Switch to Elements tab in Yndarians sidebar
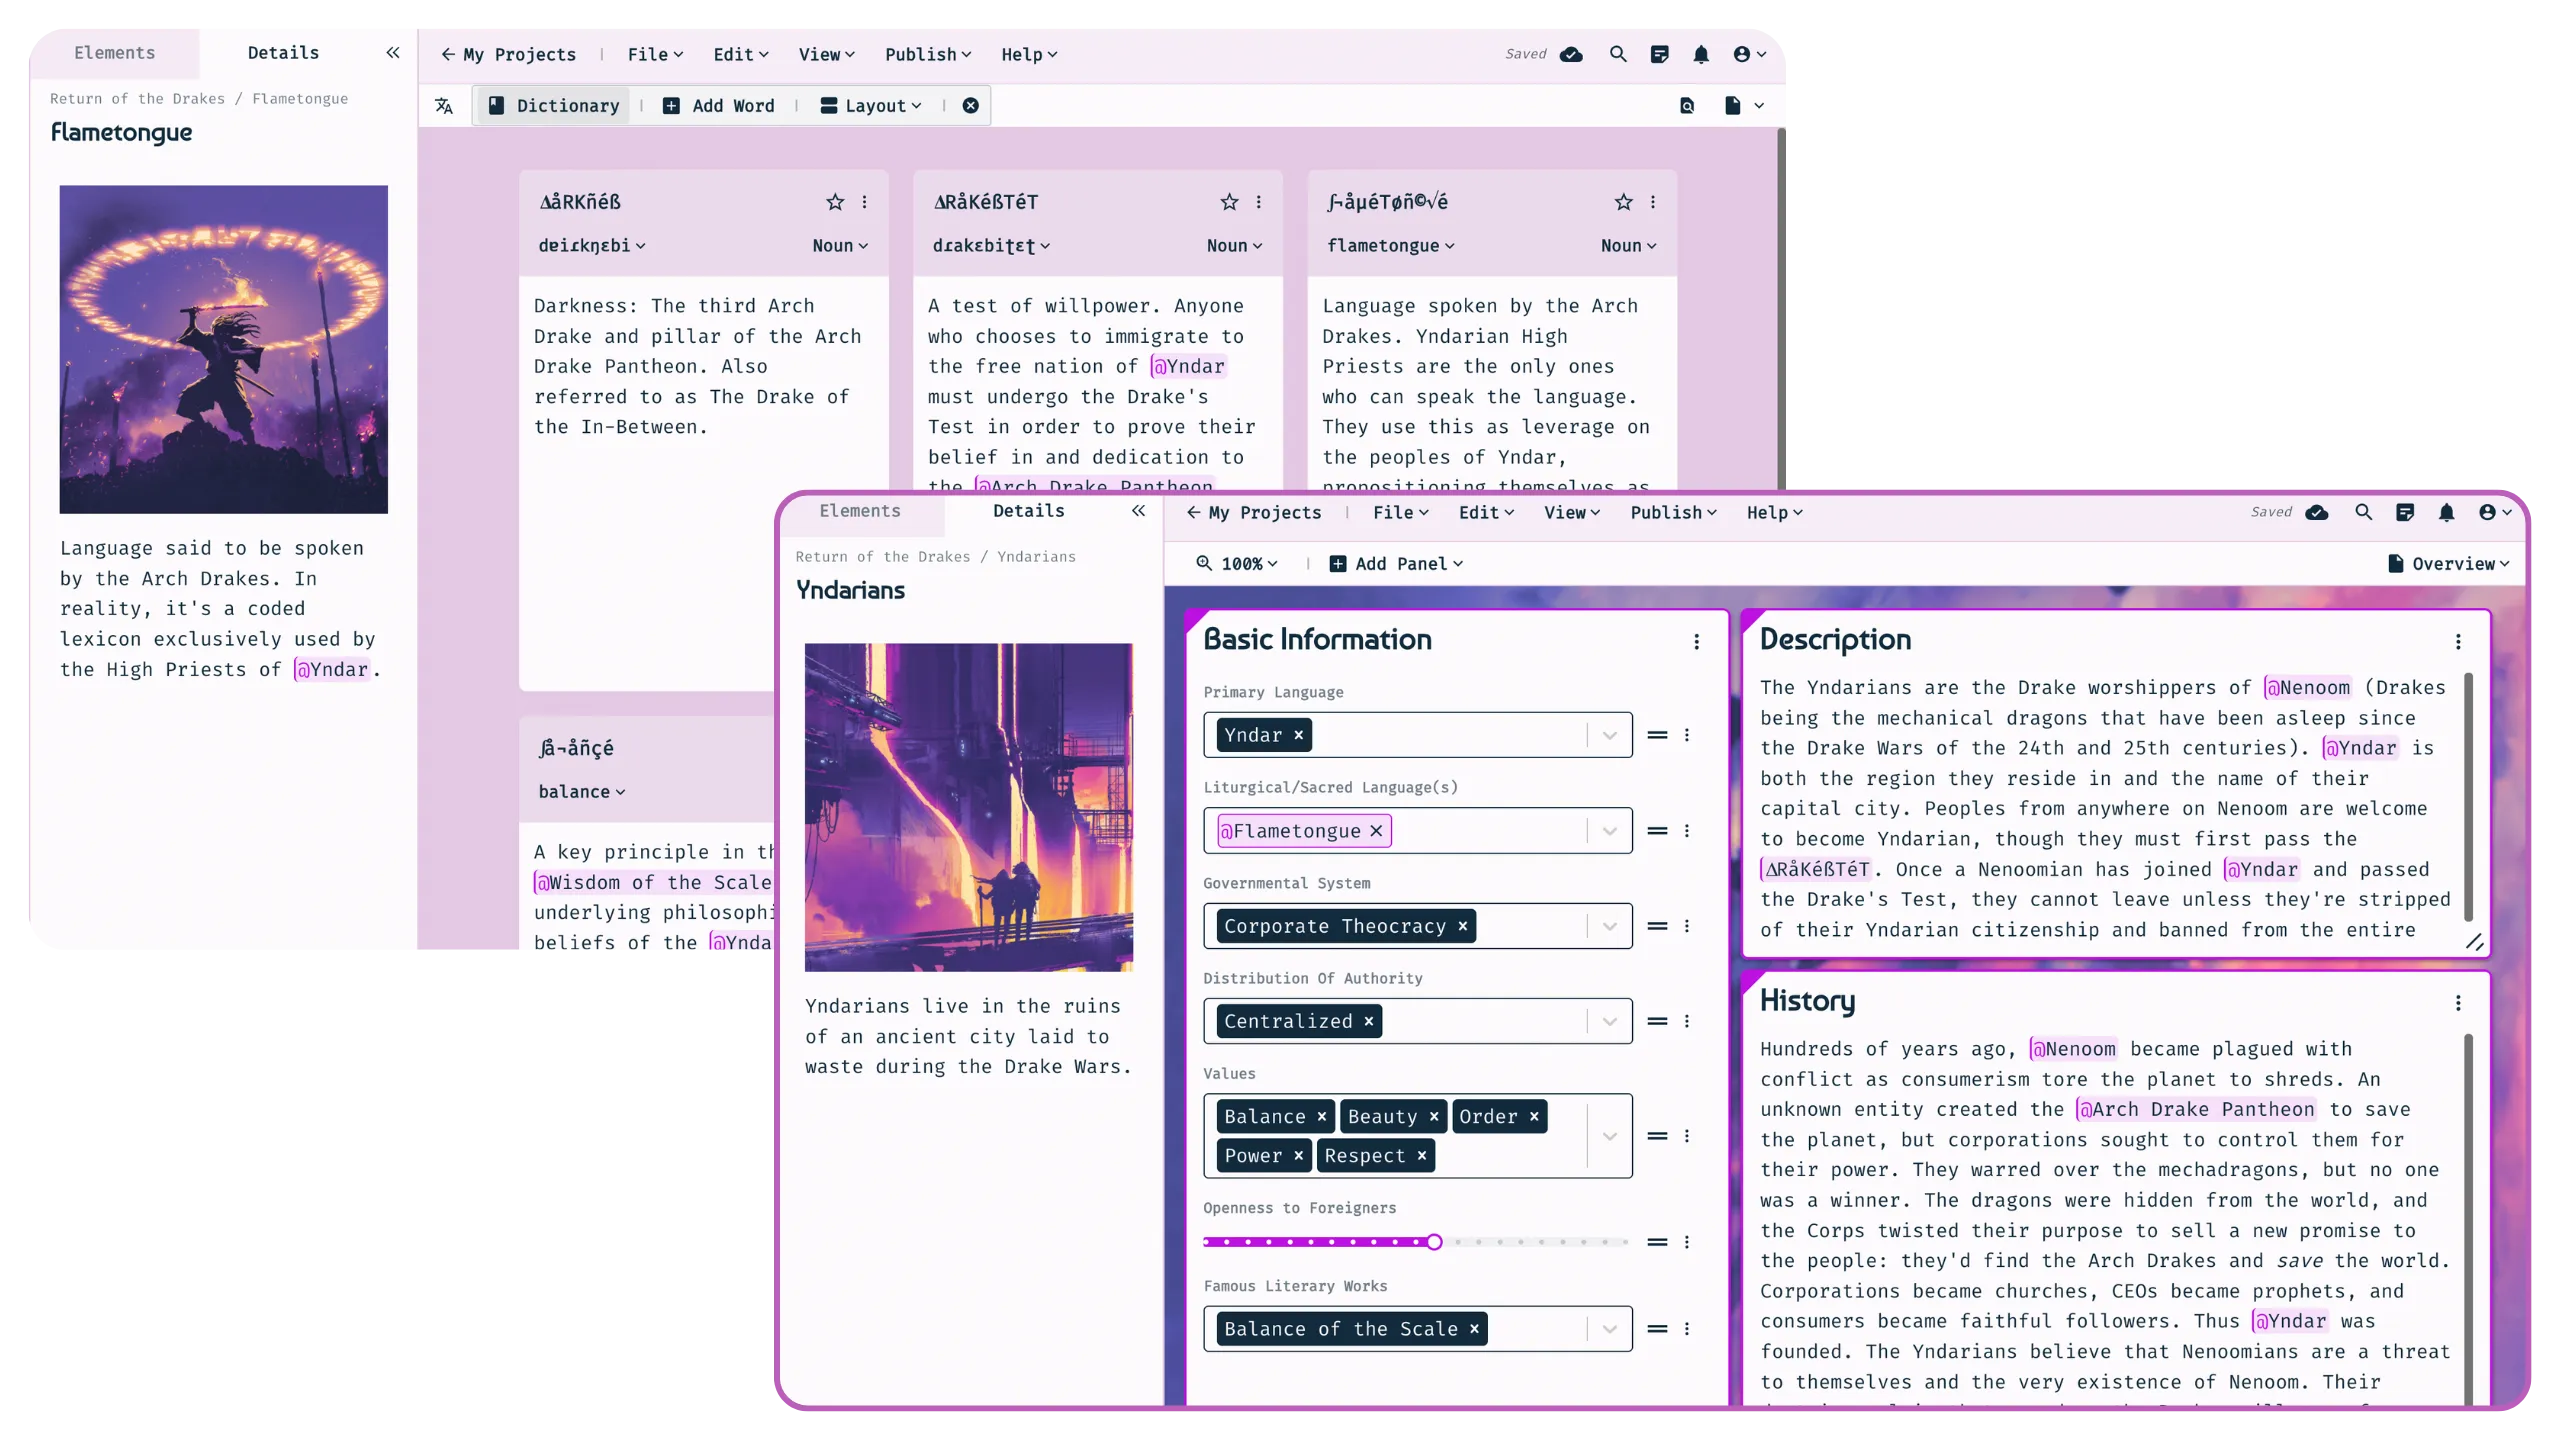2560x1440 pixels. (860, 511)
